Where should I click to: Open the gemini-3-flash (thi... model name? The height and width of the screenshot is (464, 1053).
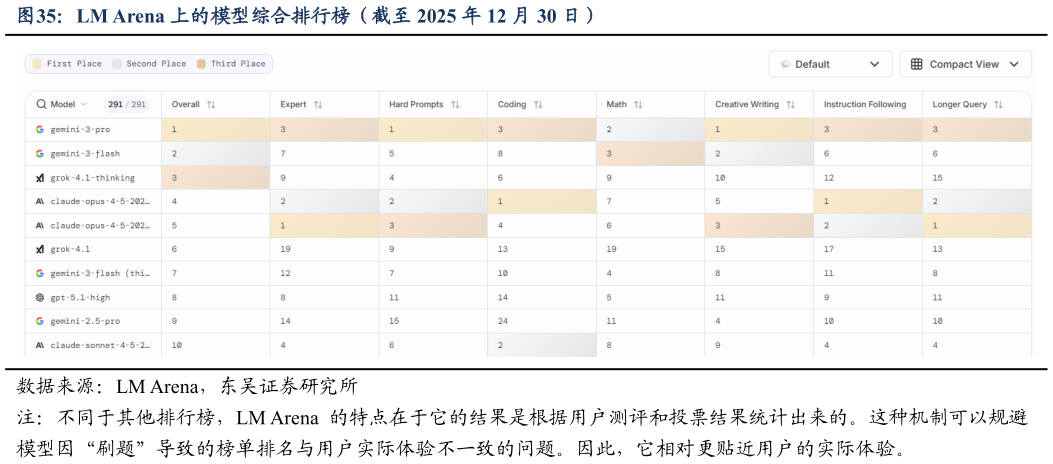click(100, 273)
